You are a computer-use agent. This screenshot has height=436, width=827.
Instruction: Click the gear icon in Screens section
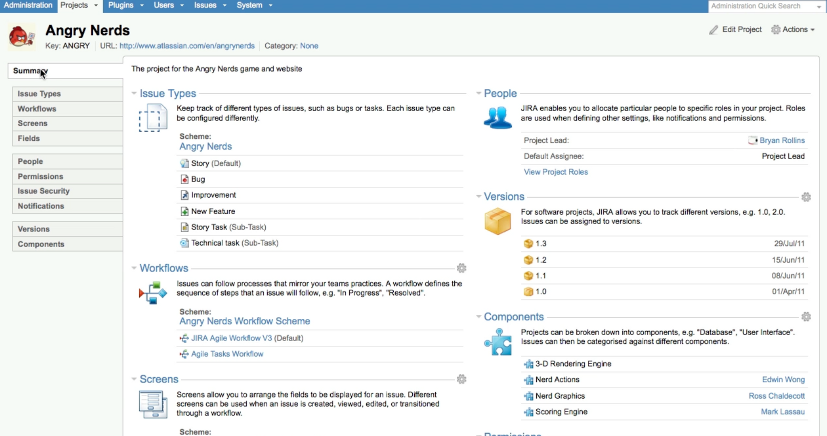pos(461,380)
